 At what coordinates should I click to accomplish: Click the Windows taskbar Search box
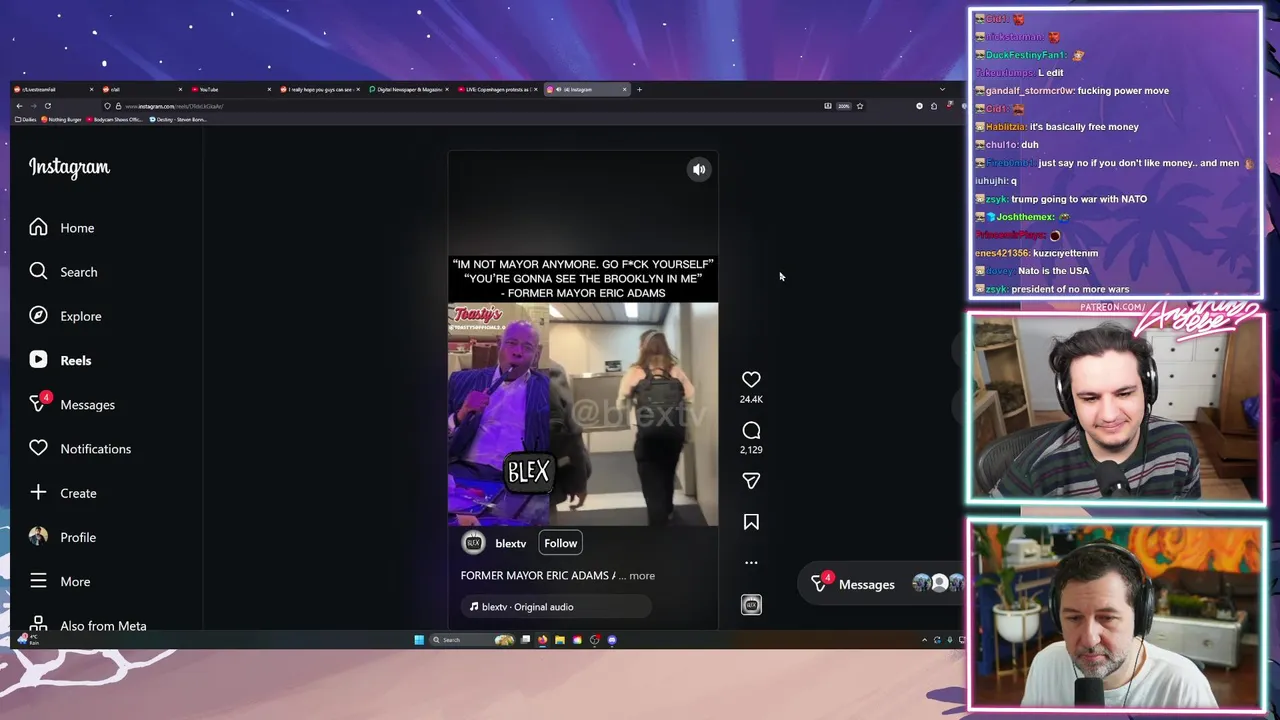(x=471, y=640)
